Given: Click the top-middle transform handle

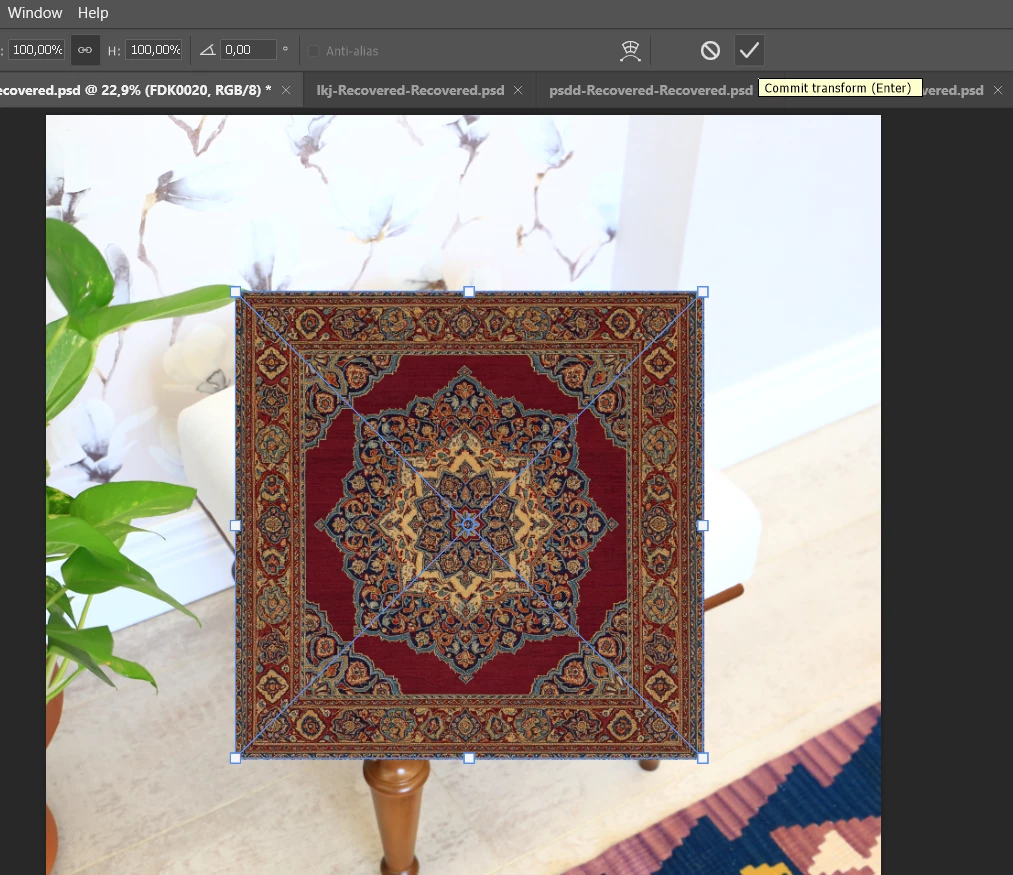Looking at the screenshot, I should (x=469, y=292).
